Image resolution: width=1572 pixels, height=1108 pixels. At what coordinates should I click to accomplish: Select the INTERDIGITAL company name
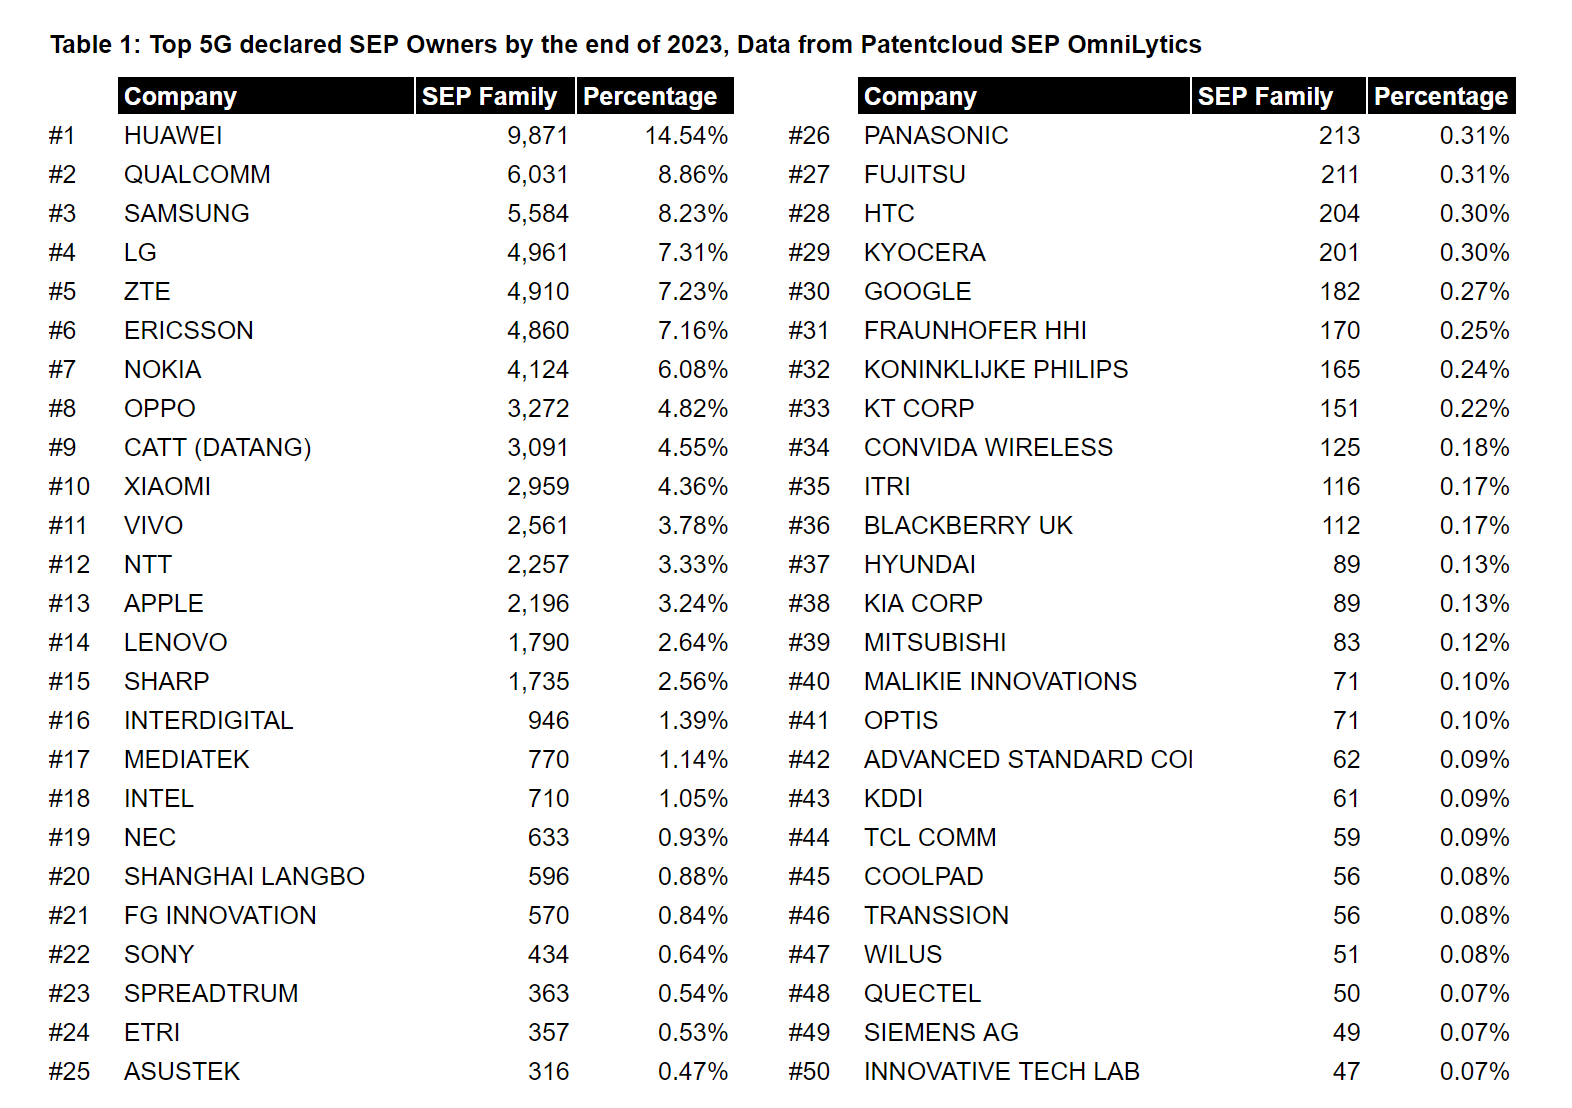pyautogui.click(x=208, y=720)
